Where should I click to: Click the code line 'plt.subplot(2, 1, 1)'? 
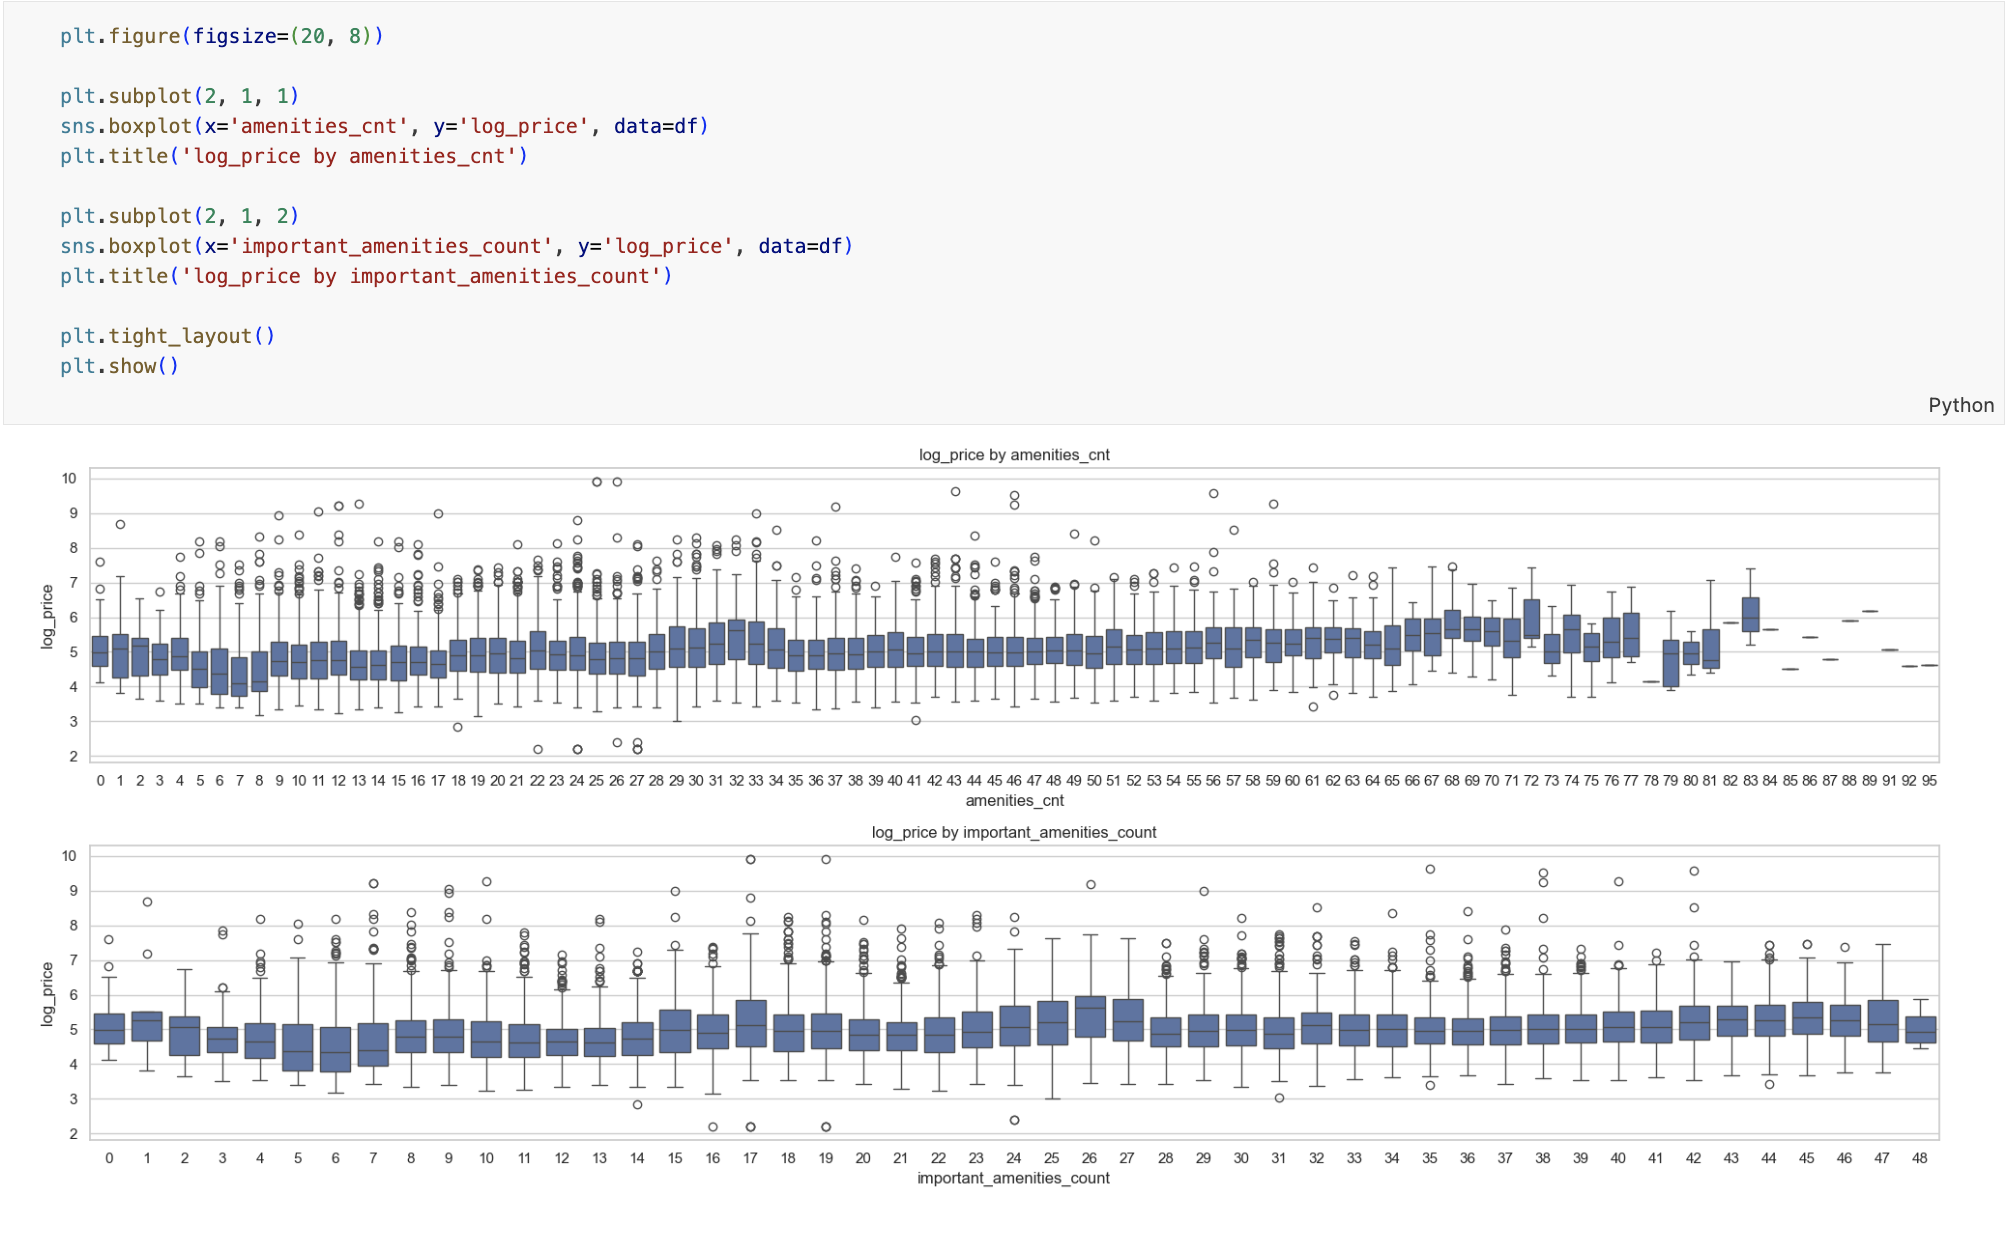(180, 96)
